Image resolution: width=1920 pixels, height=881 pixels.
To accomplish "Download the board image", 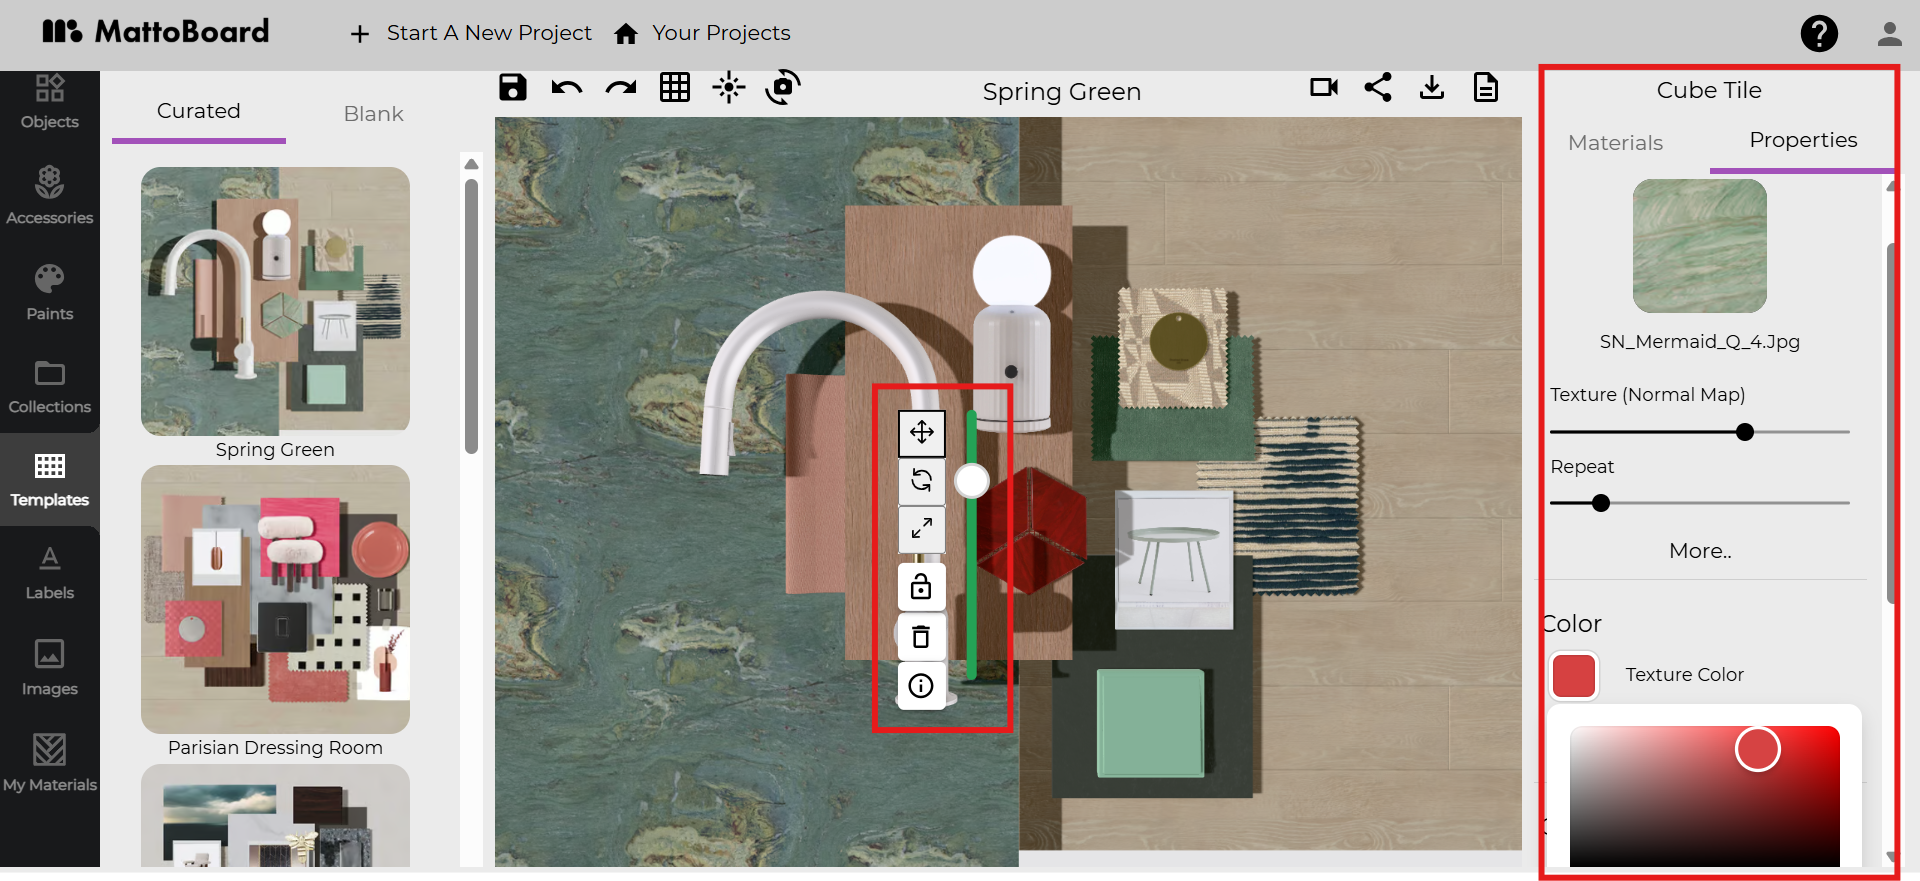I will tap(1432, 88).
